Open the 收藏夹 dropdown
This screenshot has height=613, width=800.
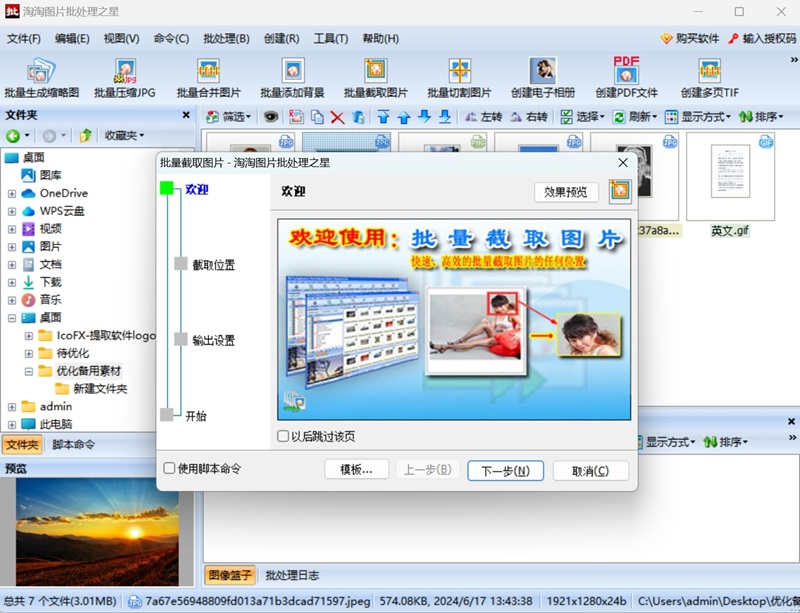click(x=124, y=135)
